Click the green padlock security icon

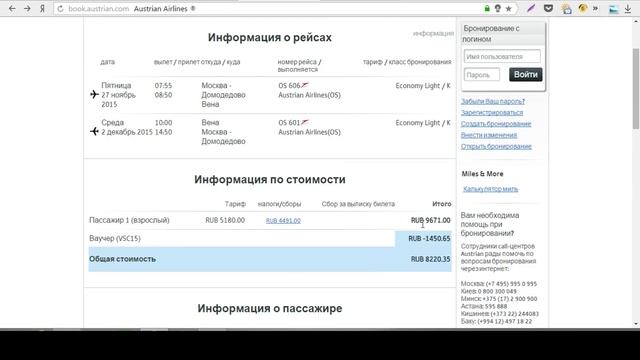click(487, 8)
